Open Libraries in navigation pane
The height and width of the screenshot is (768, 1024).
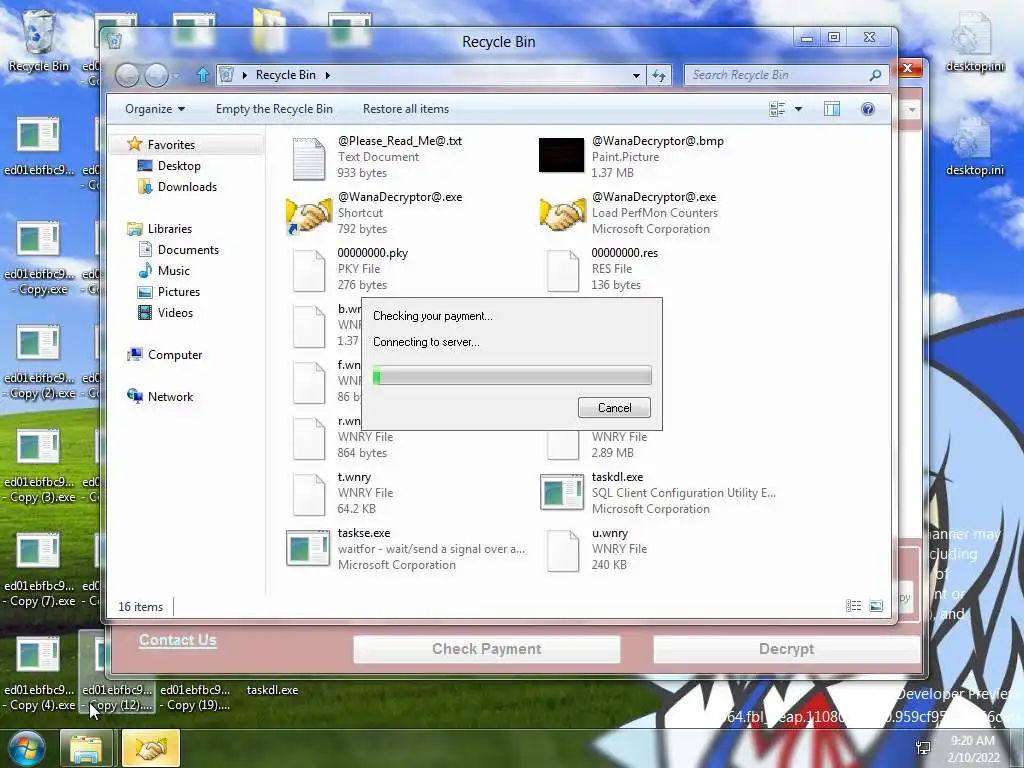point(169,229)
